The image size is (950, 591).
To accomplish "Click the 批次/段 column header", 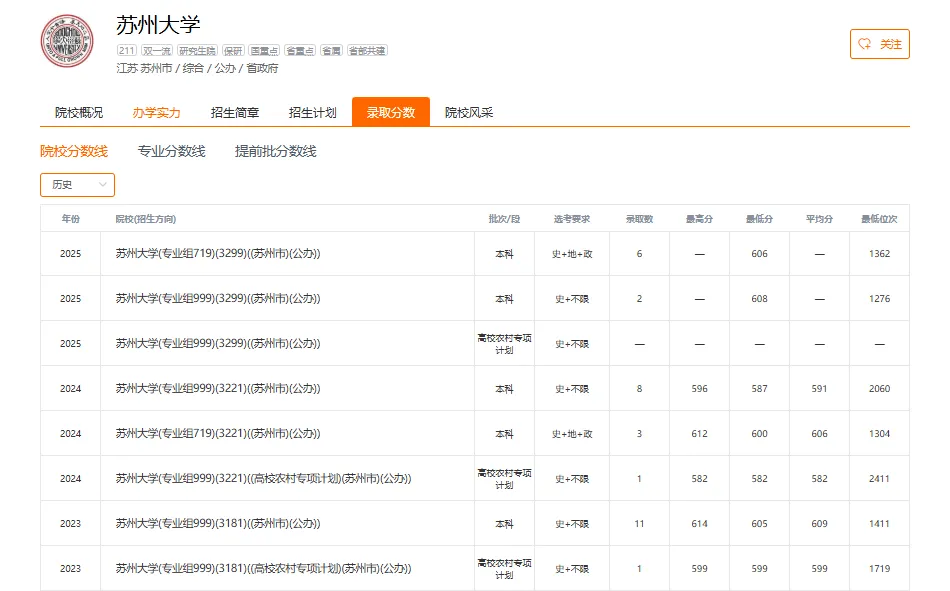I will (x=504, y=219).
